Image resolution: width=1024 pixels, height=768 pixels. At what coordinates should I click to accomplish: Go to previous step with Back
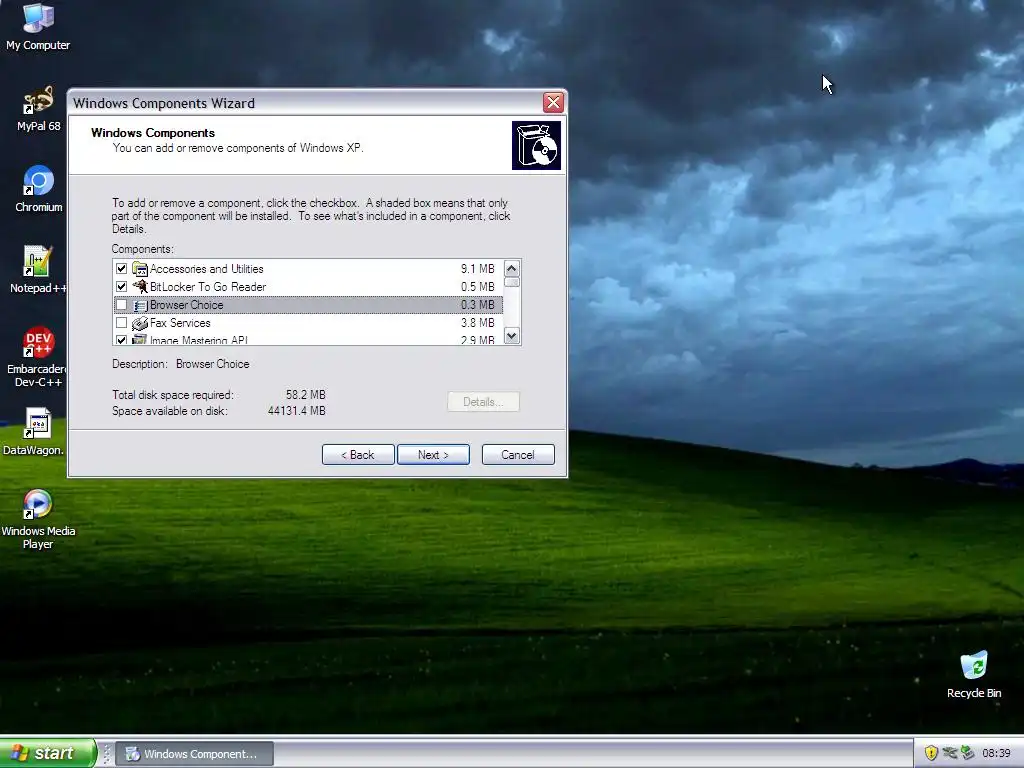[358, 455]
